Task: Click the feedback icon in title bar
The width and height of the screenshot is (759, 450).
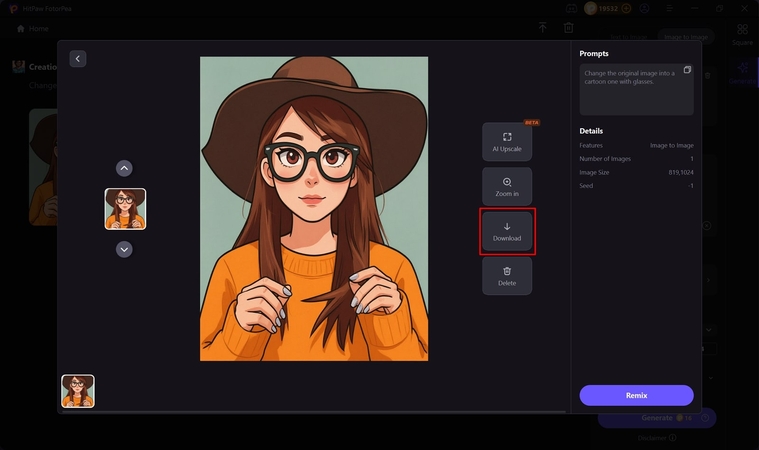Action: (x=572, y=9)
